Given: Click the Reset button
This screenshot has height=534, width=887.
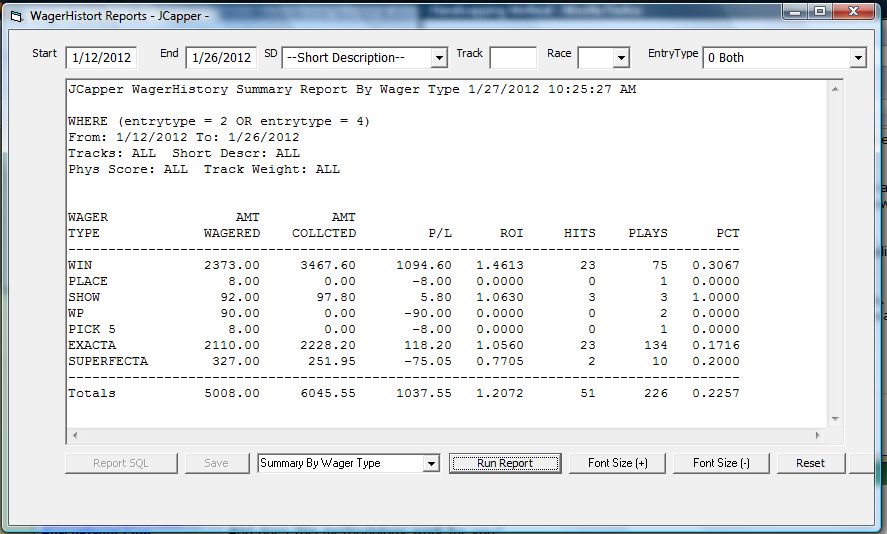Looking at the screenshot, I should click(811, 463).
